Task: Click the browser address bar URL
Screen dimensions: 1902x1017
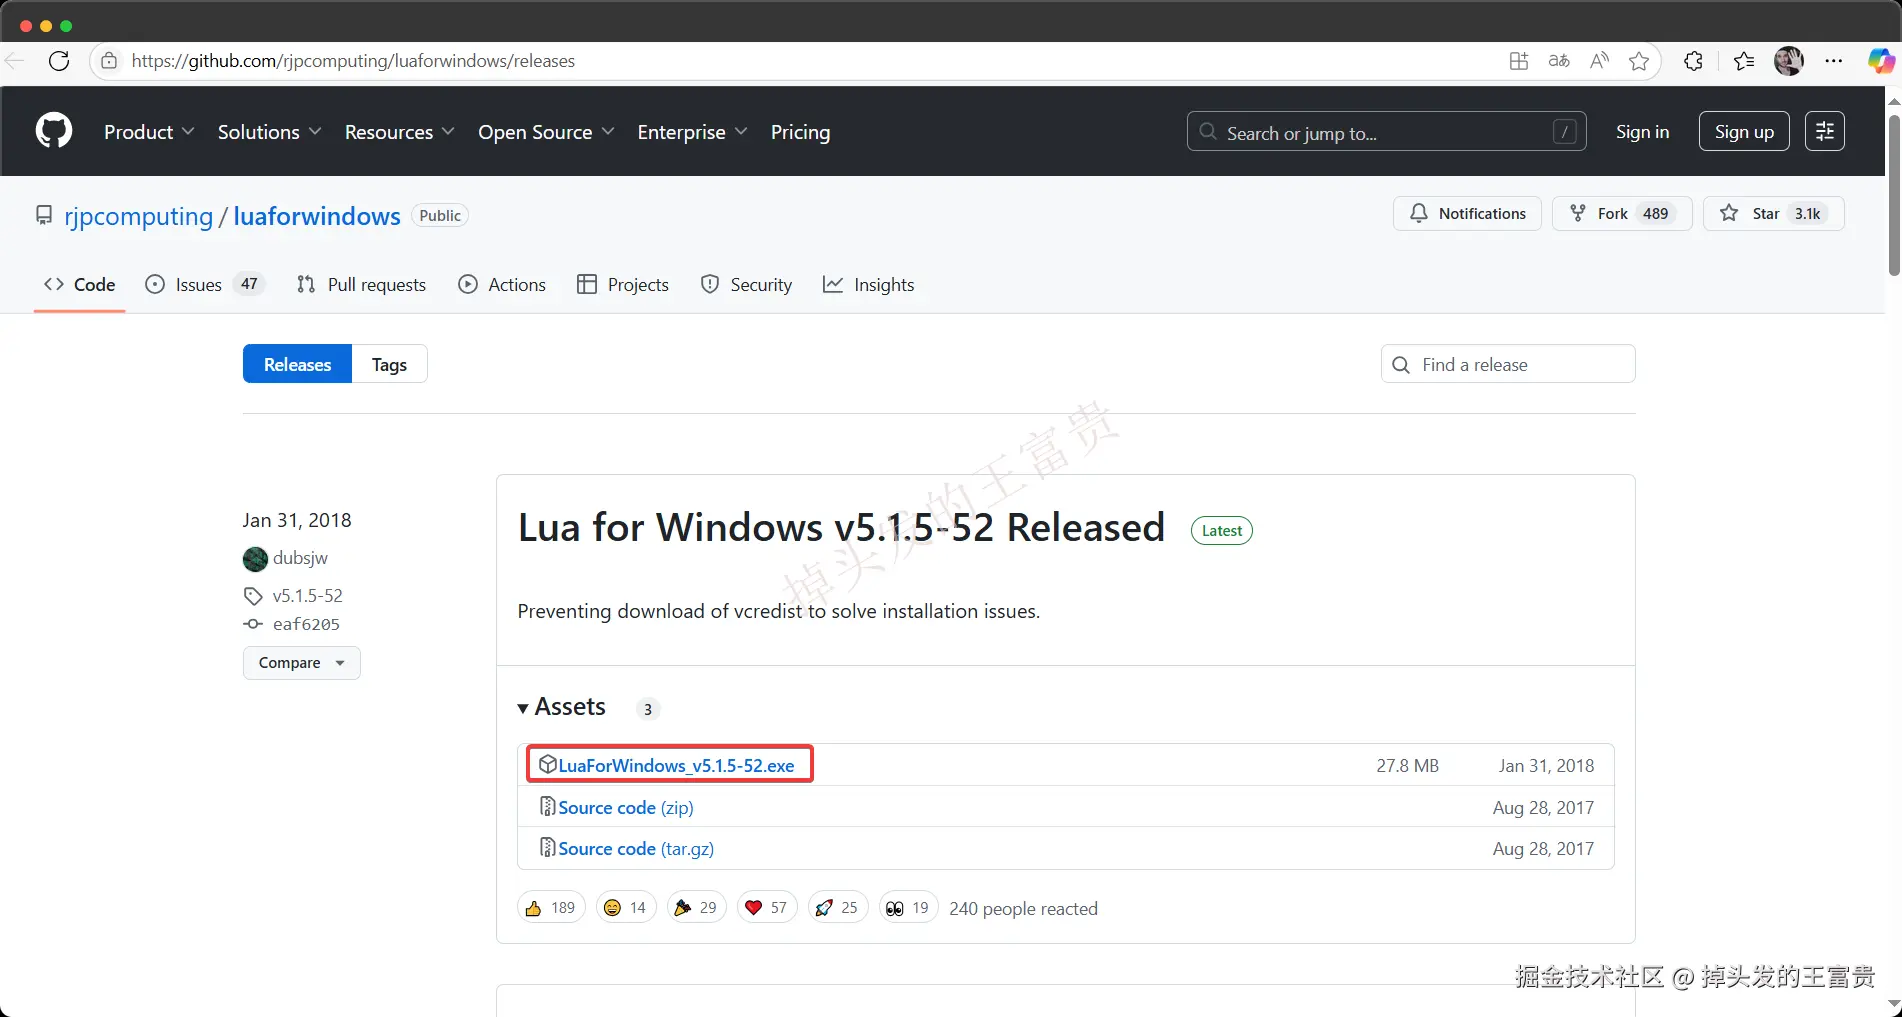Action: point(353,61)
